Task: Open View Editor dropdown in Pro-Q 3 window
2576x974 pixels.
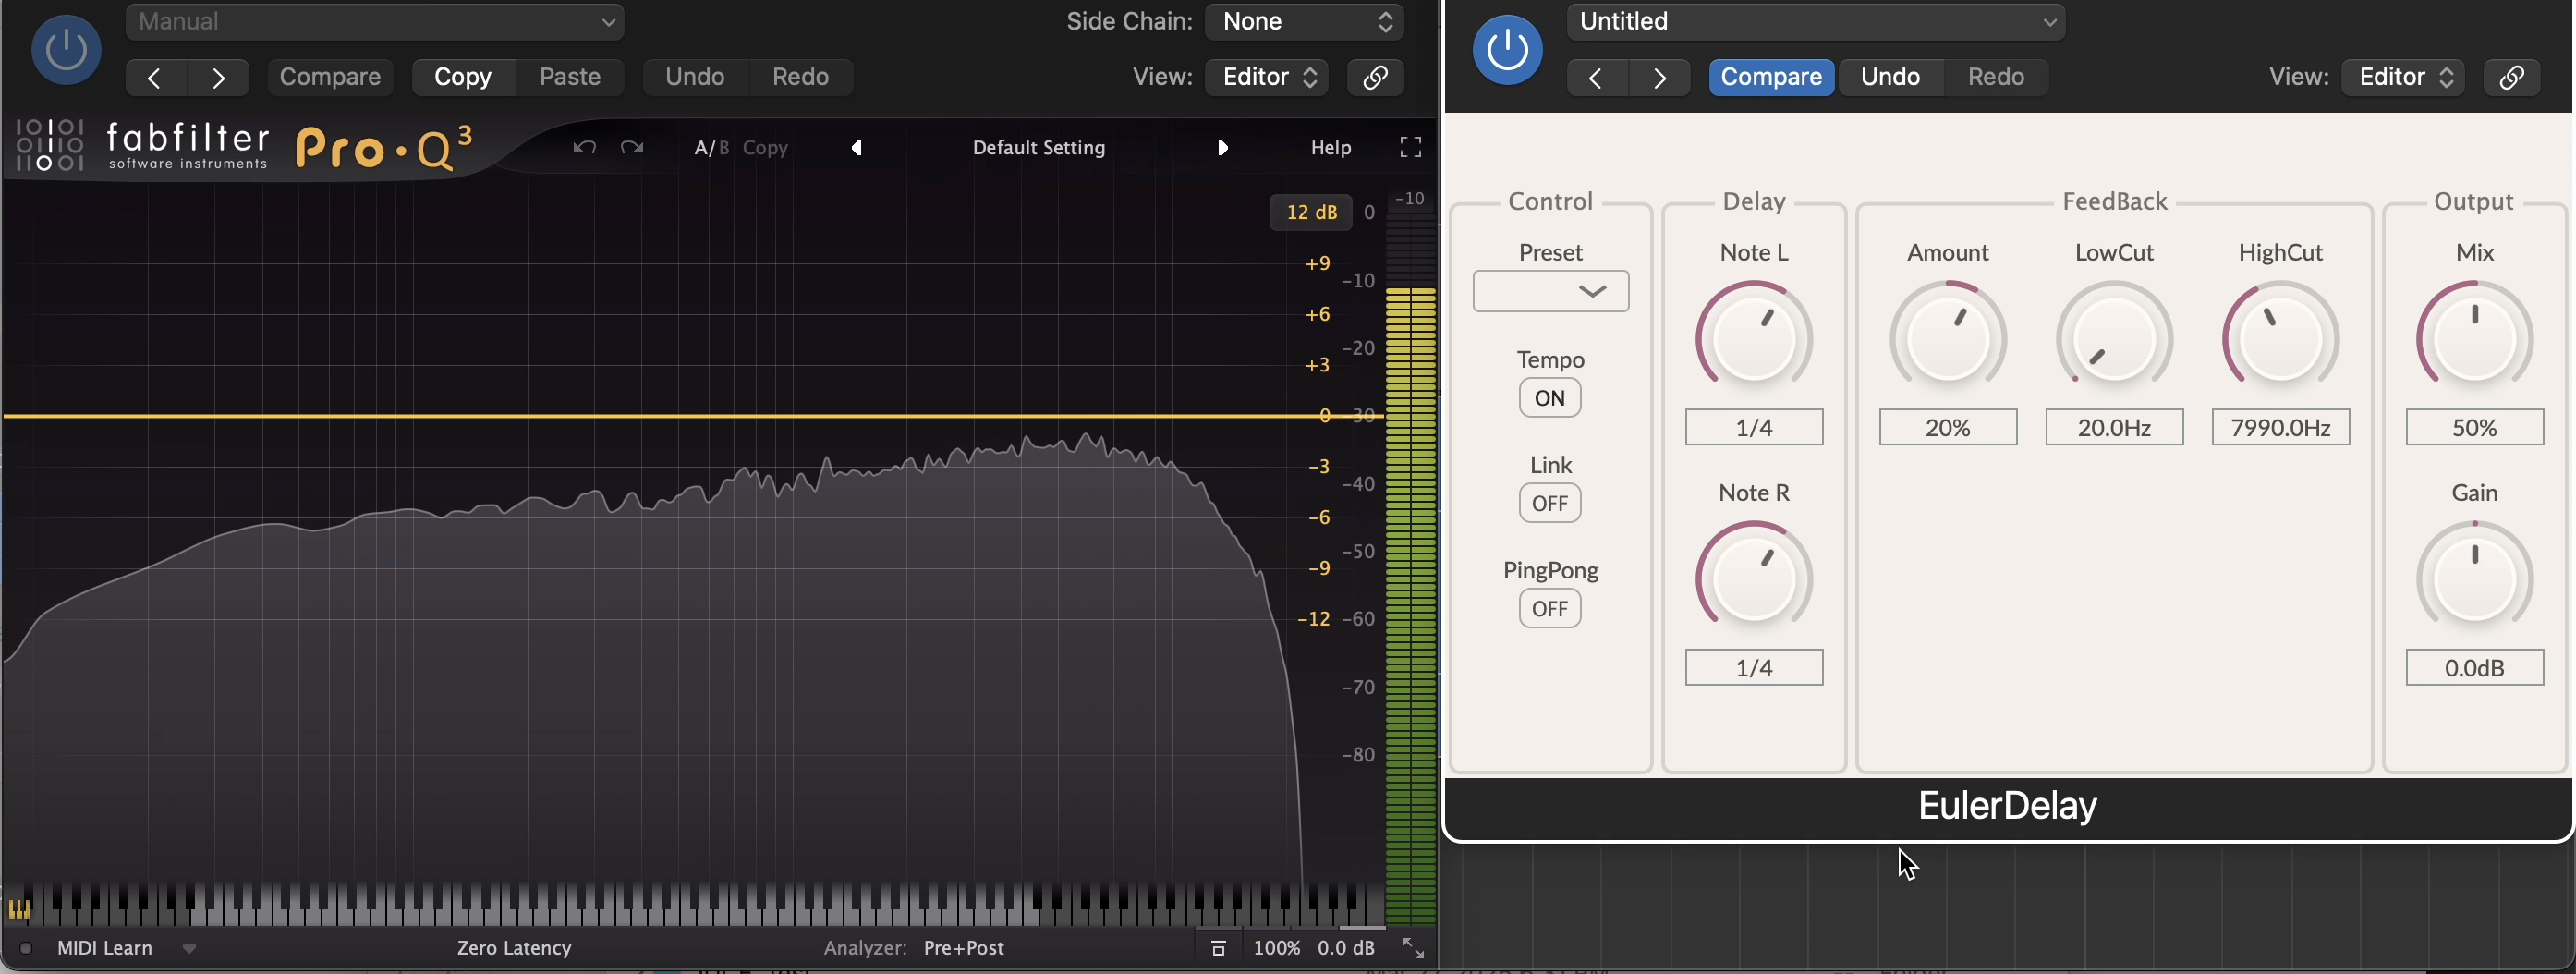Action: tap(1267, 77)
